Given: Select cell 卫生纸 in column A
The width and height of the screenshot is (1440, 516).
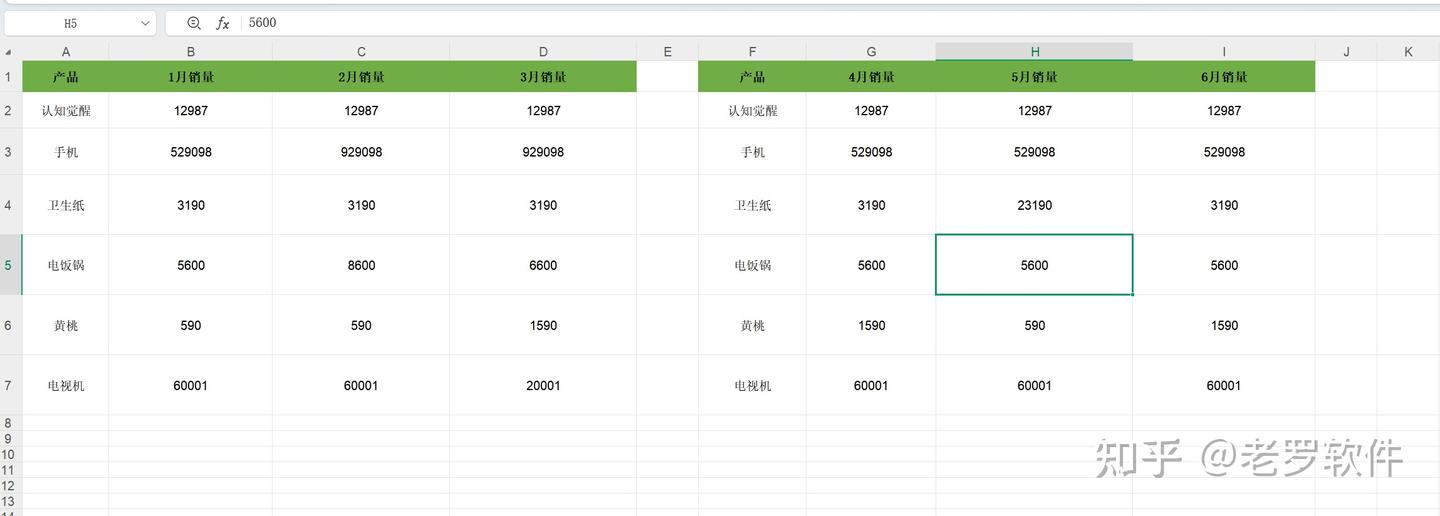Looking at the screenshot, I should point(66,205).
